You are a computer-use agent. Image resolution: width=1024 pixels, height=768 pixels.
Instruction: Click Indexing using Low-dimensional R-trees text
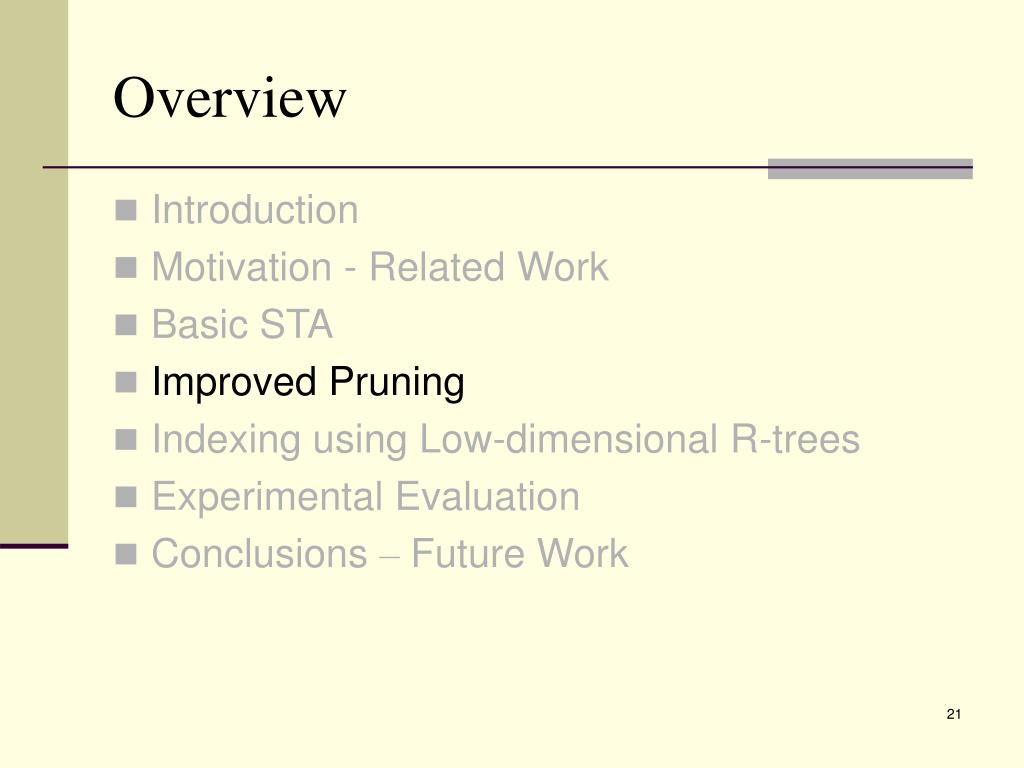click(x=506, y=440)
